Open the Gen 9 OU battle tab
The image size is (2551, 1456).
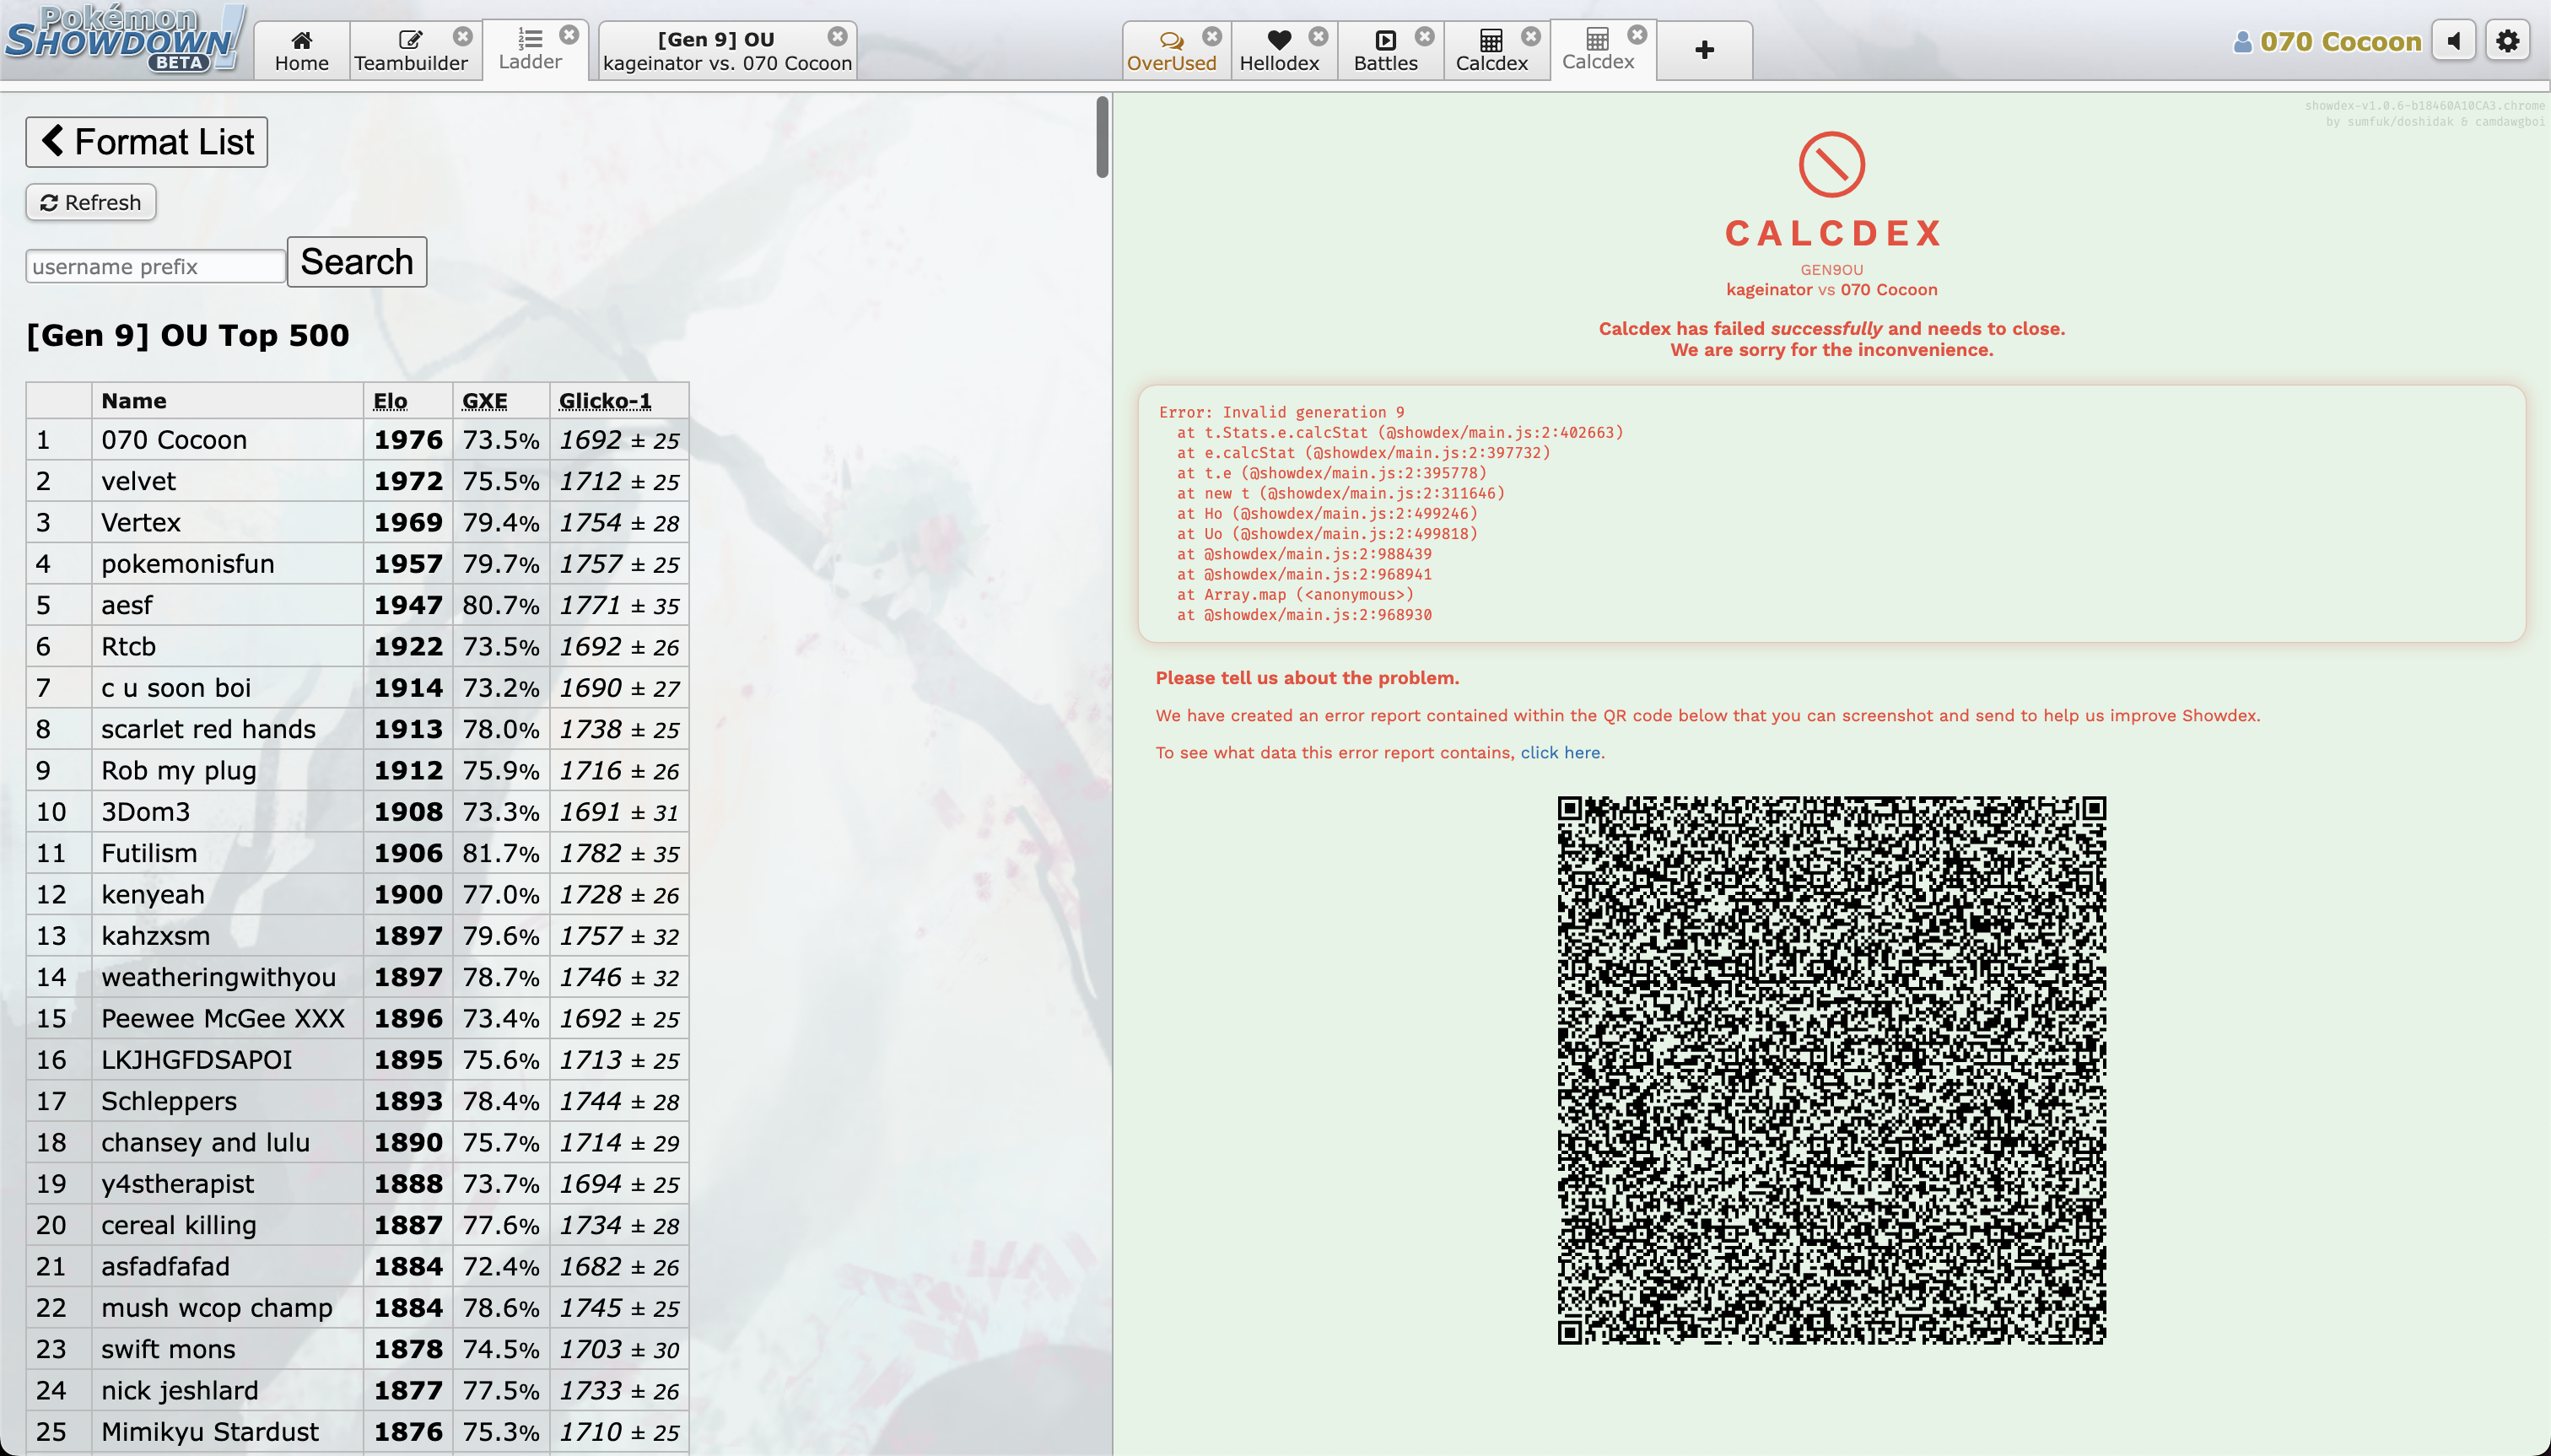727,50
